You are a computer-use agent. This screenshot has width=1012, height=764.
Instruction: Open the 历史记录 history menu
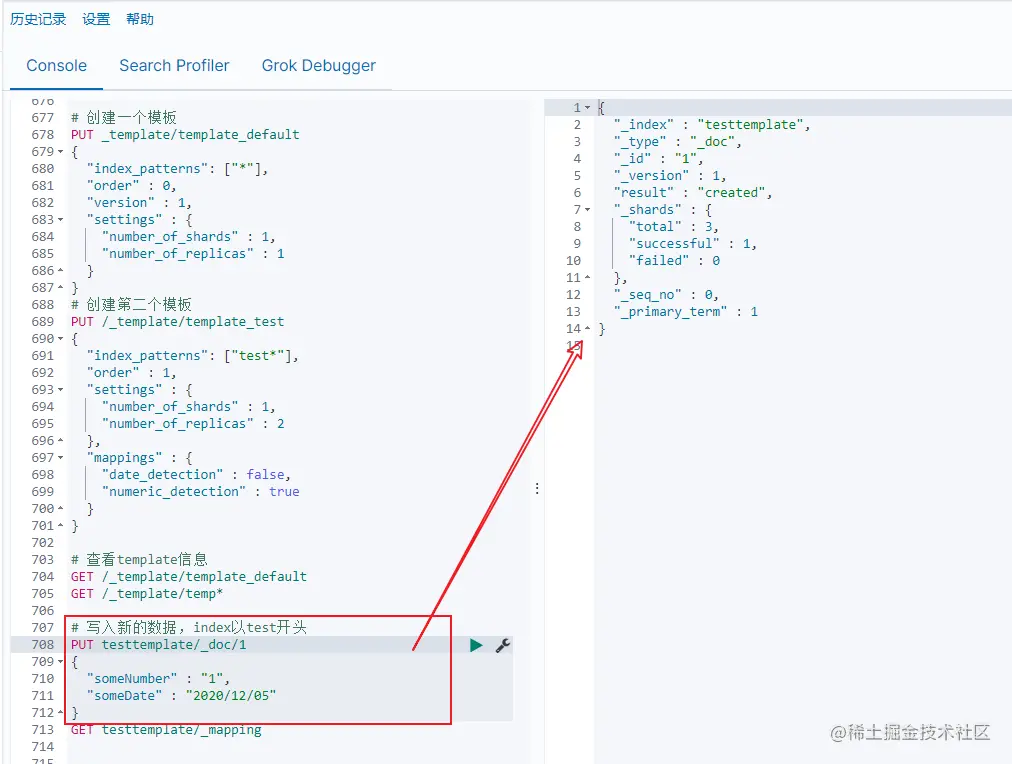click(38, 19)
